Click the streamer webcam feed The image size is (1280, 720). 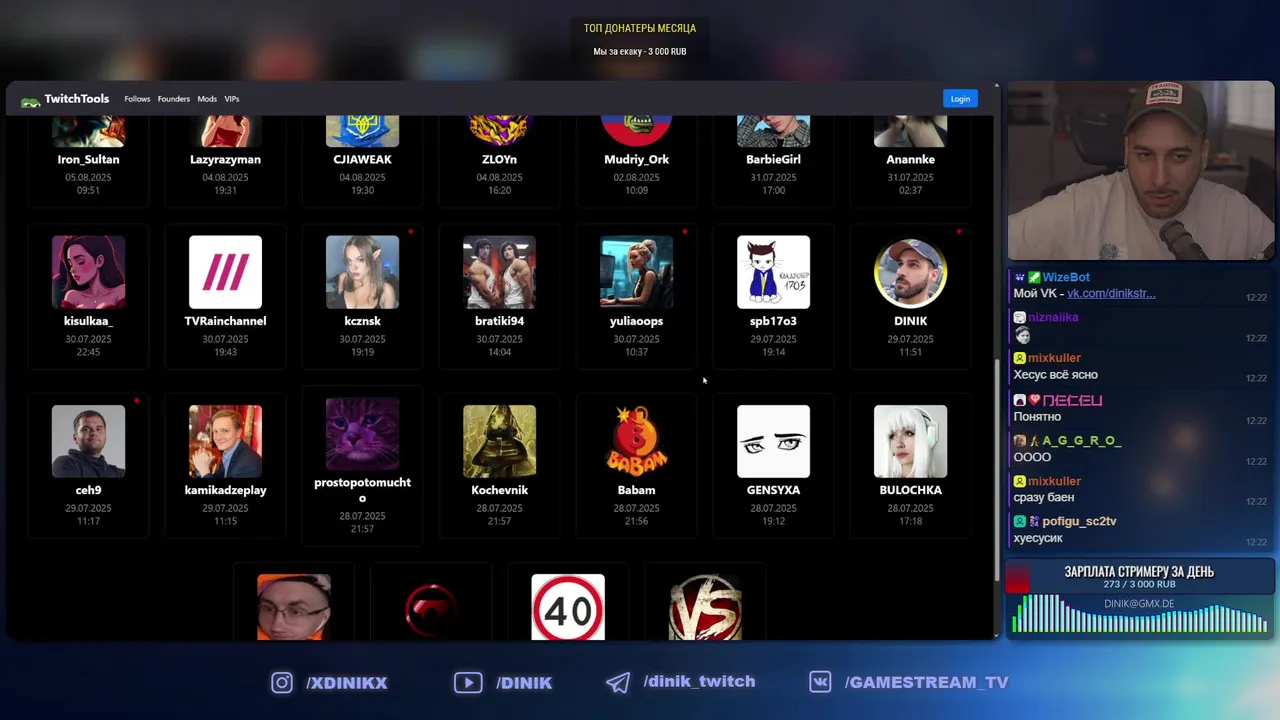[x=1140, y=171]
